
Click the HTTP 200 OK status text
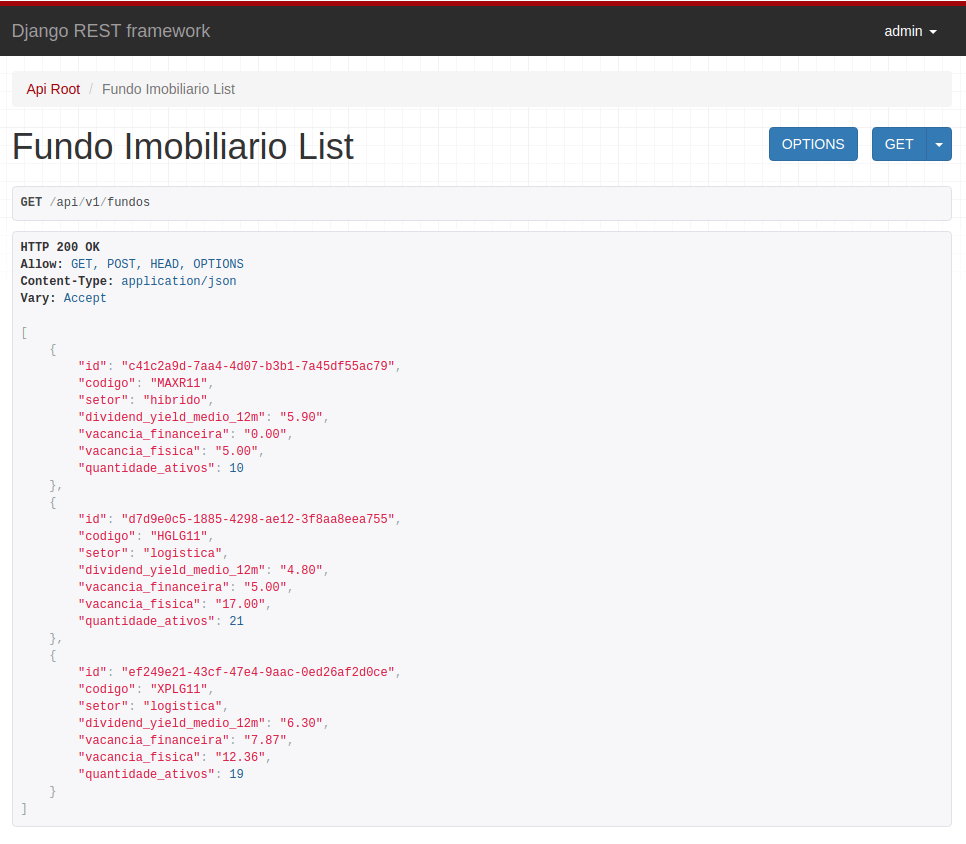60,247
